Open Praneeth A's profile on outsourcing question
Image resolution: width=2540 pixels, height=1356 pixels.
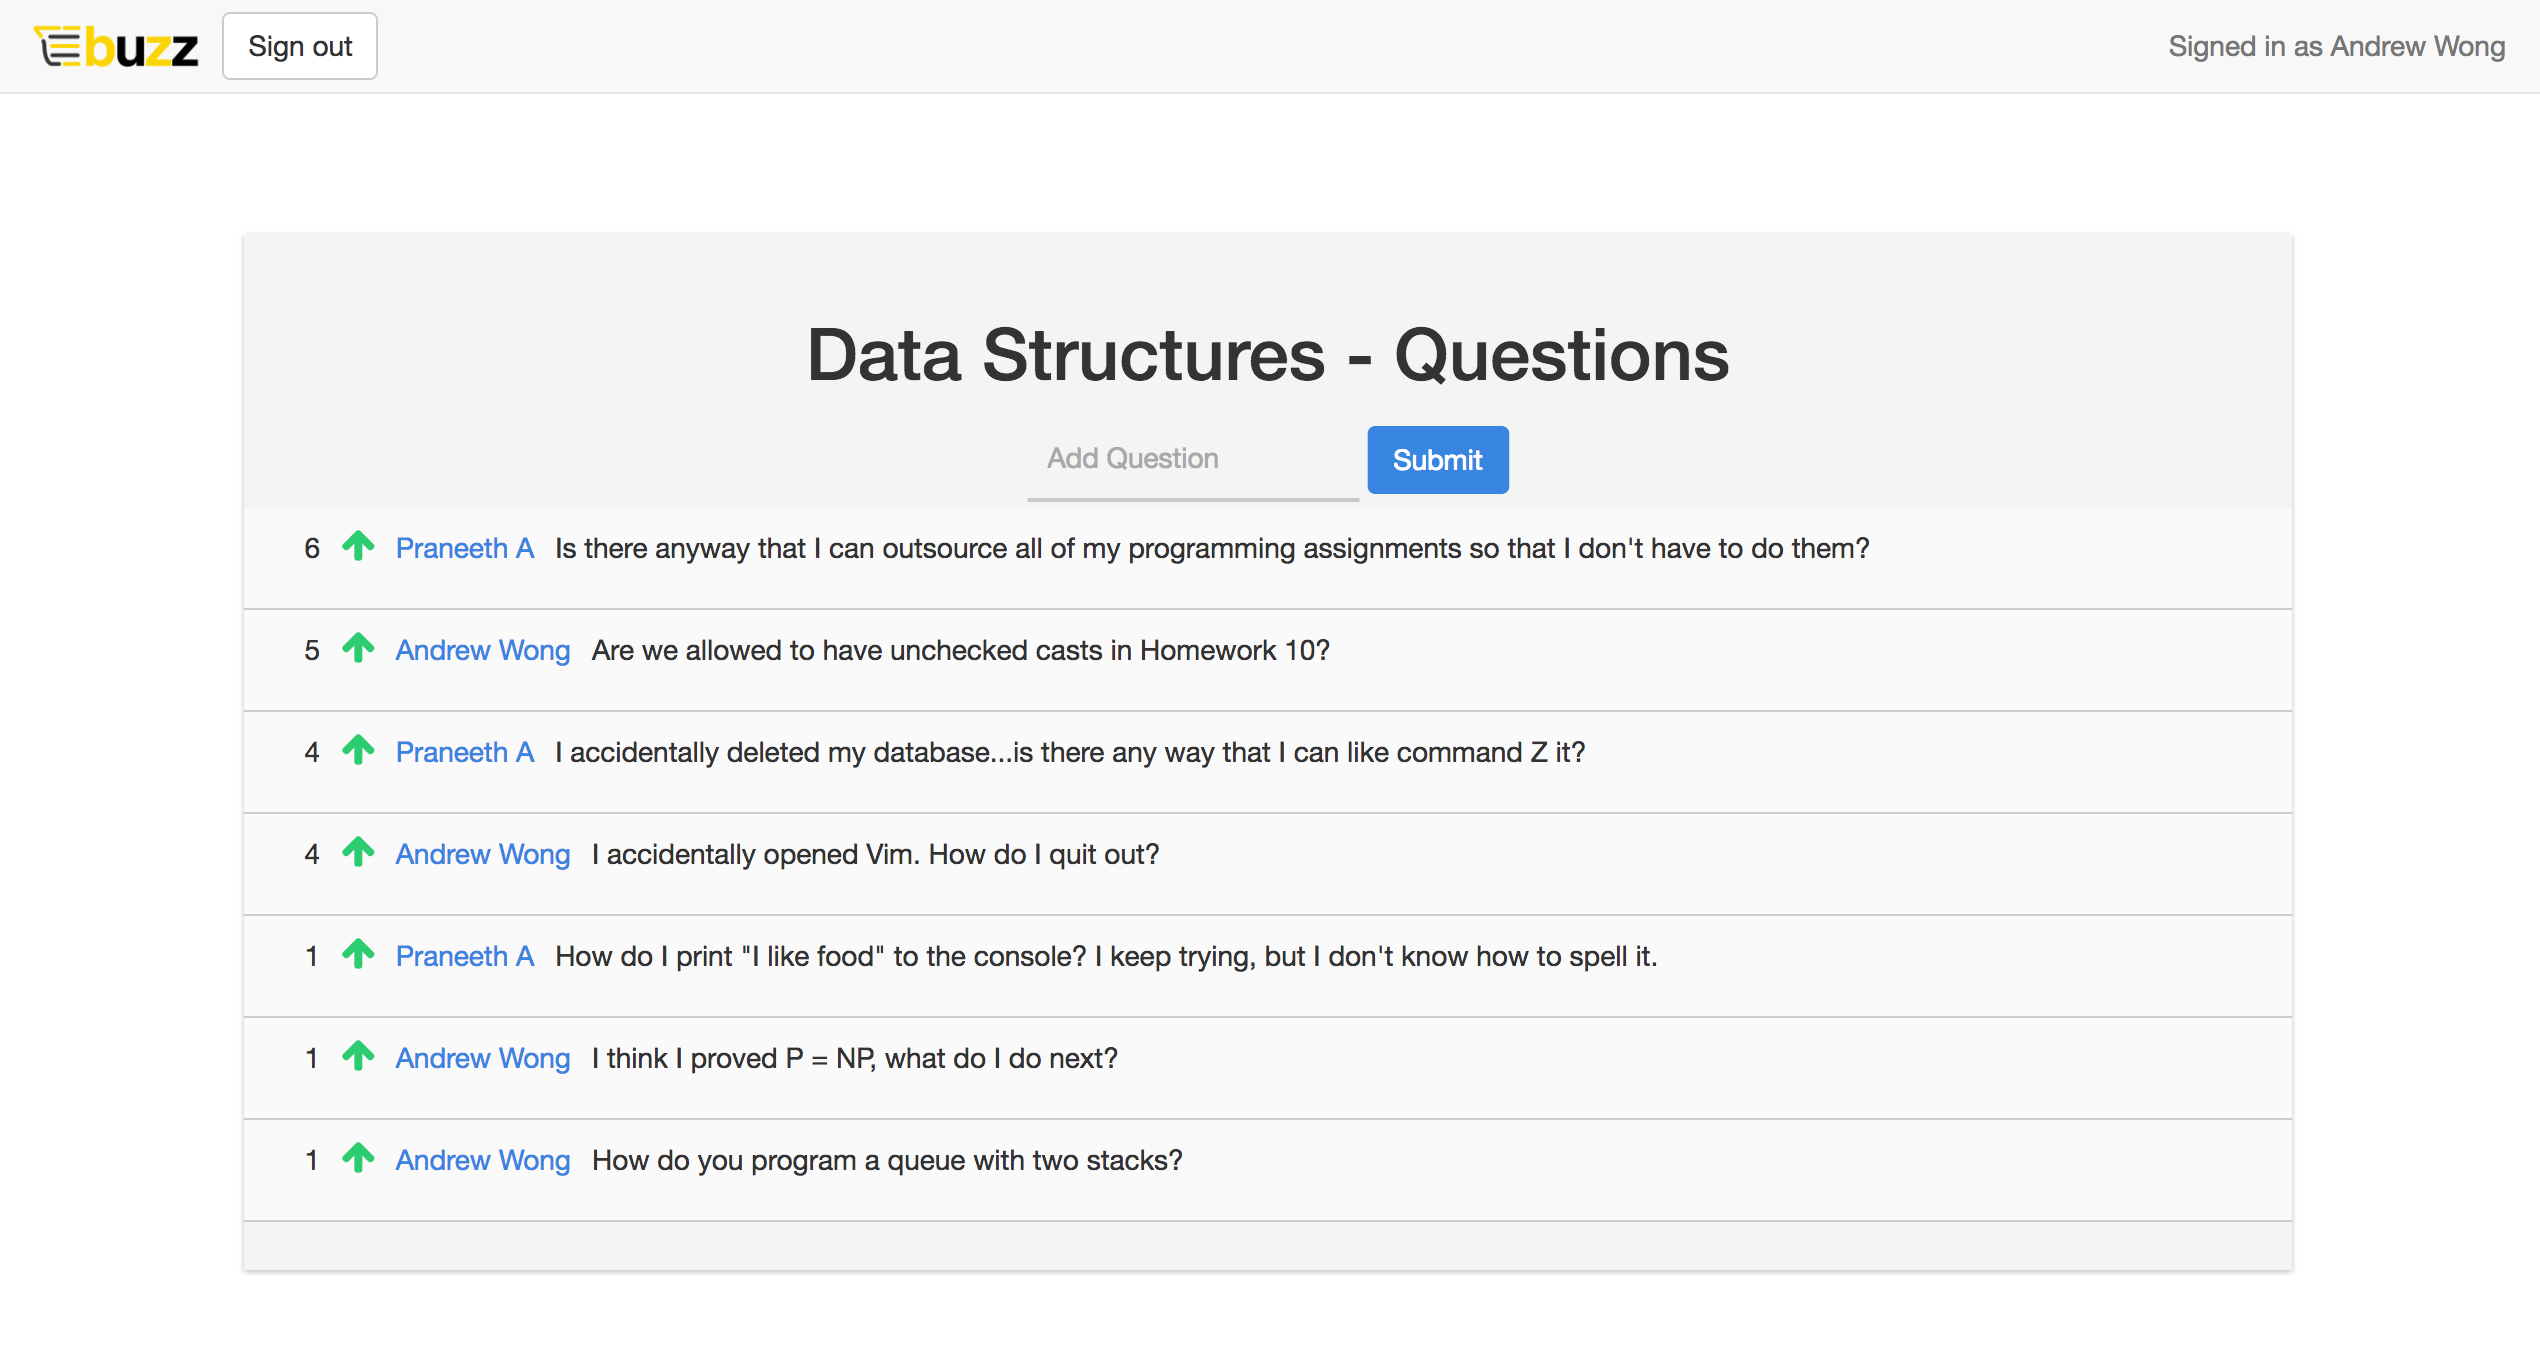click(464, 548)
